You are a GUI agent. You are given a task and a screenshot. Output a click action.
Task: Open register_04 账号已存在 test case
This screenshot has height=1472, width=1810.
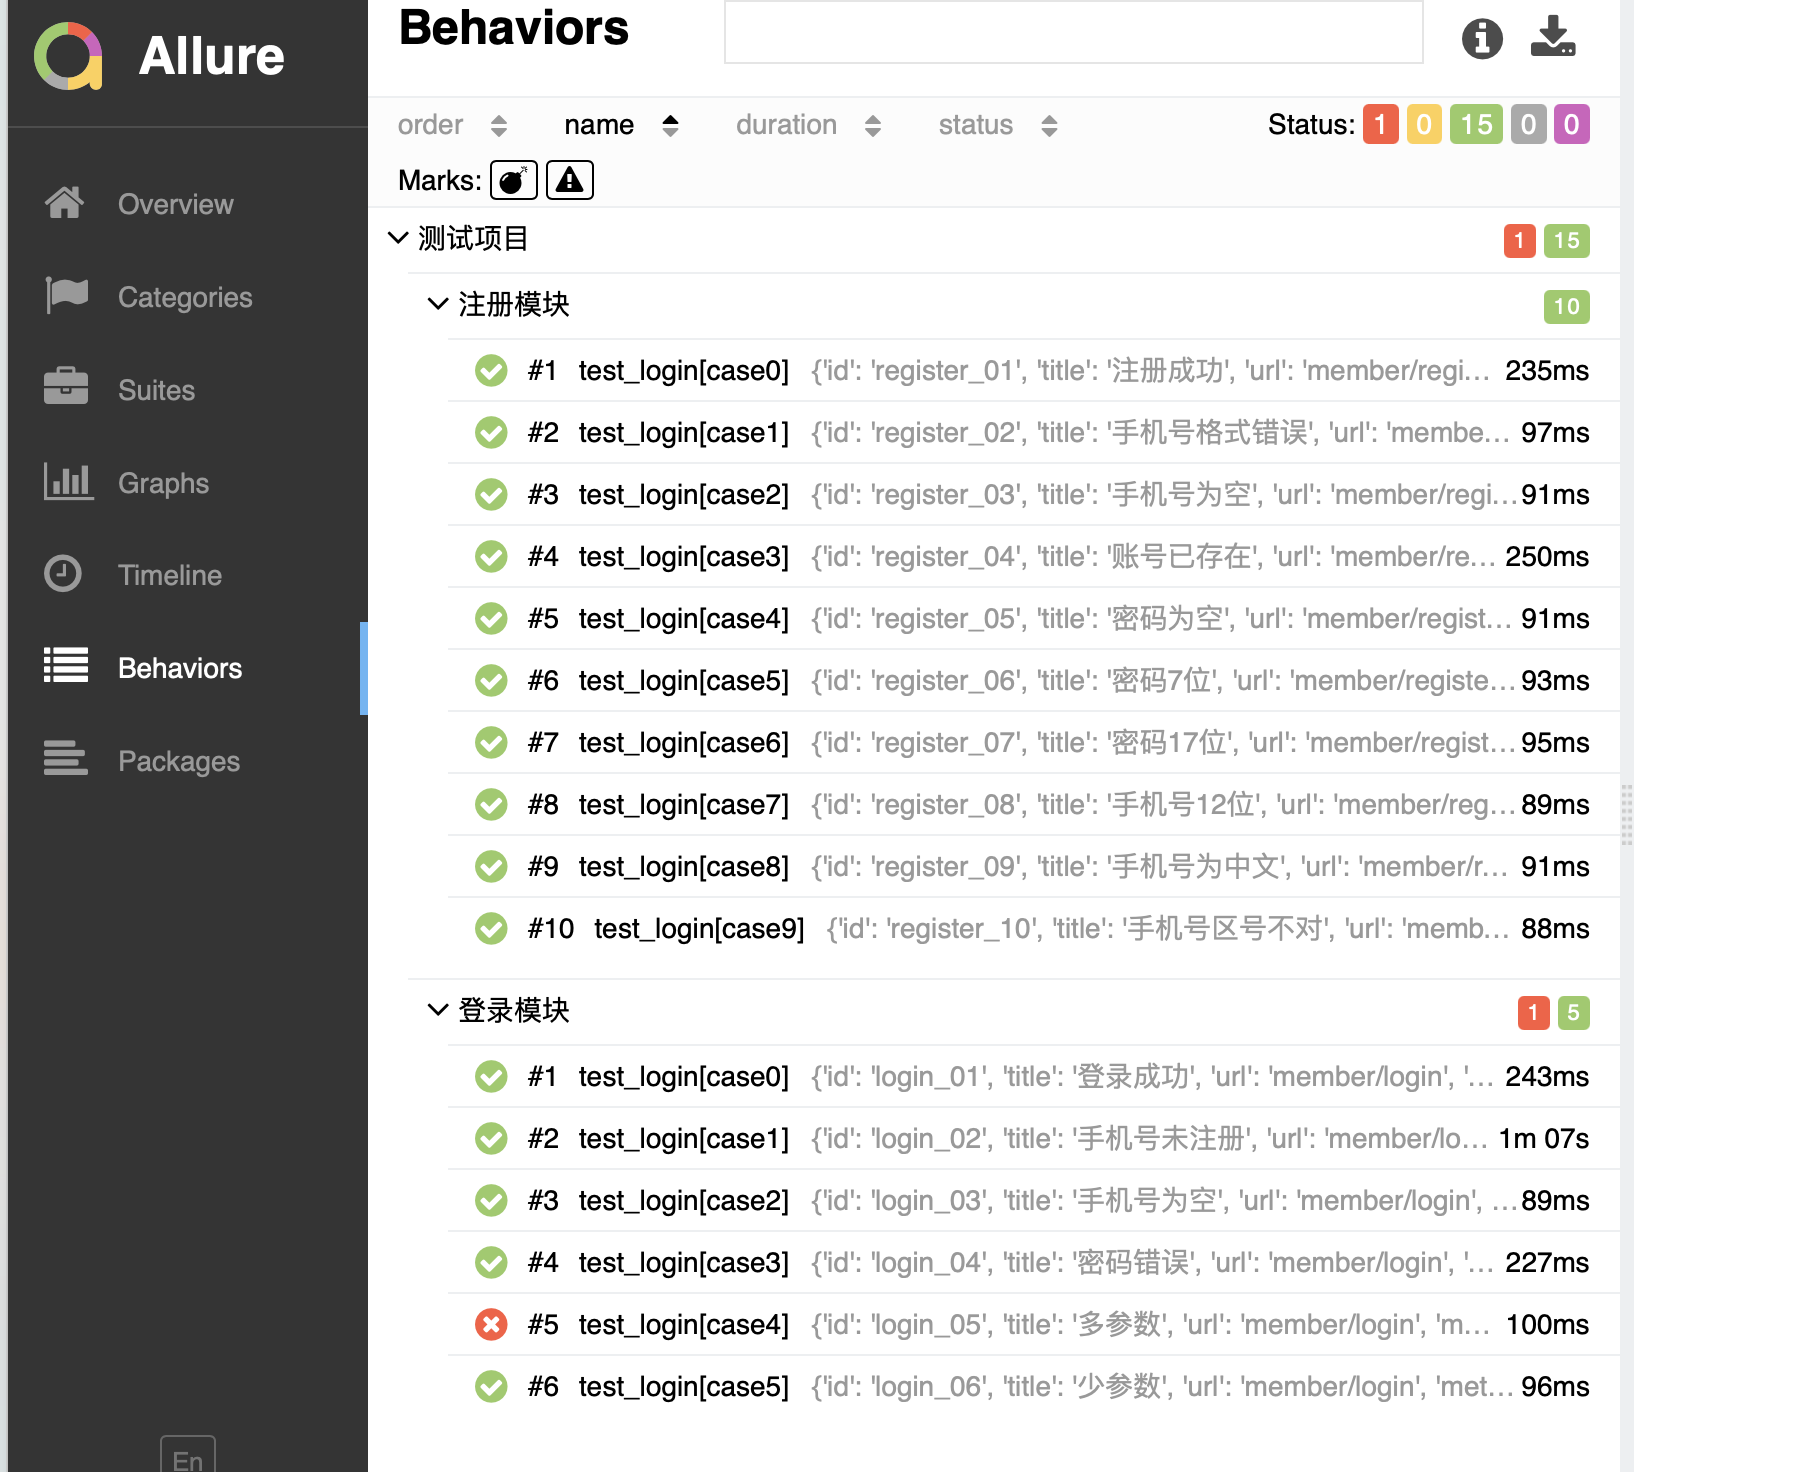(1033, 556)
